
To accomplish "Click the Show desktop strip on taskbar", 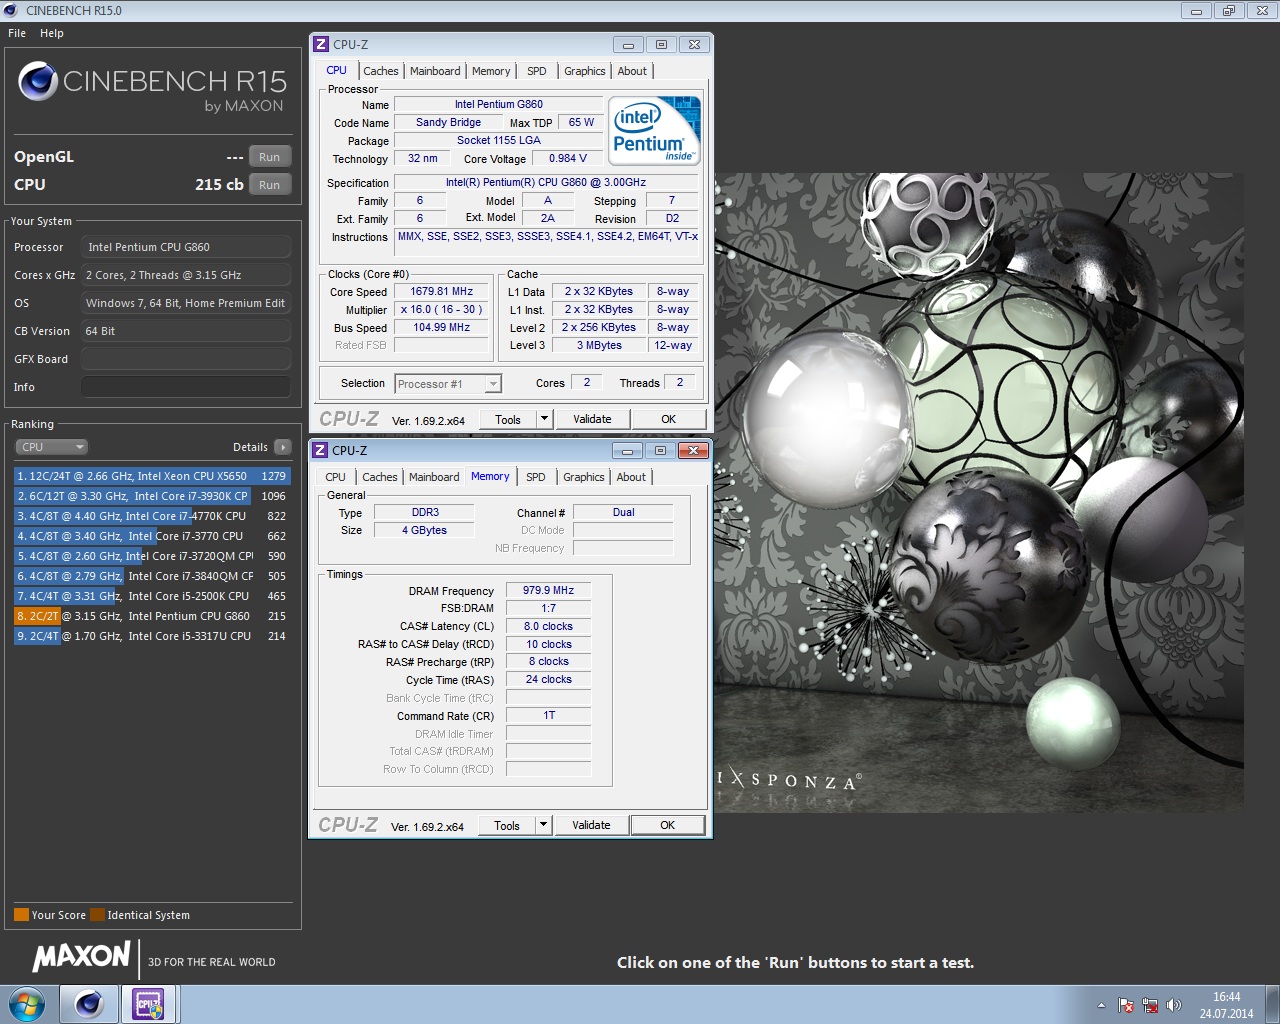I will click(x=1272, y=1004).
